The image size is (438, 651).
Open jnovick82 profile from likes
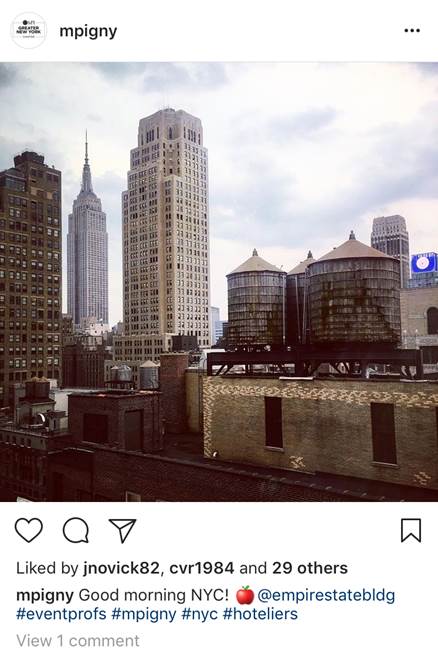point(121,568)
